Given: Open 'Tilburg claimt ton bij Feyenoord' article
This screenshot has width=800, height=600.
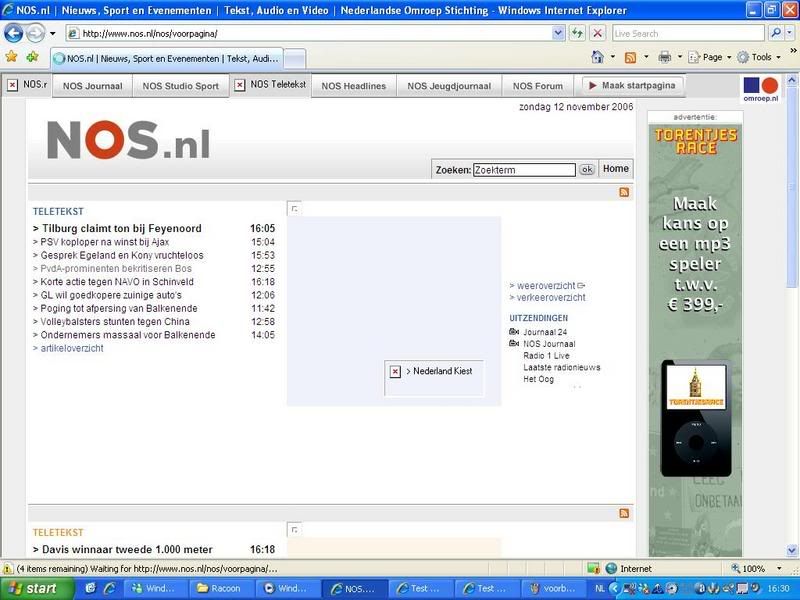Looking at the screenshot, I should click(121, 229).
